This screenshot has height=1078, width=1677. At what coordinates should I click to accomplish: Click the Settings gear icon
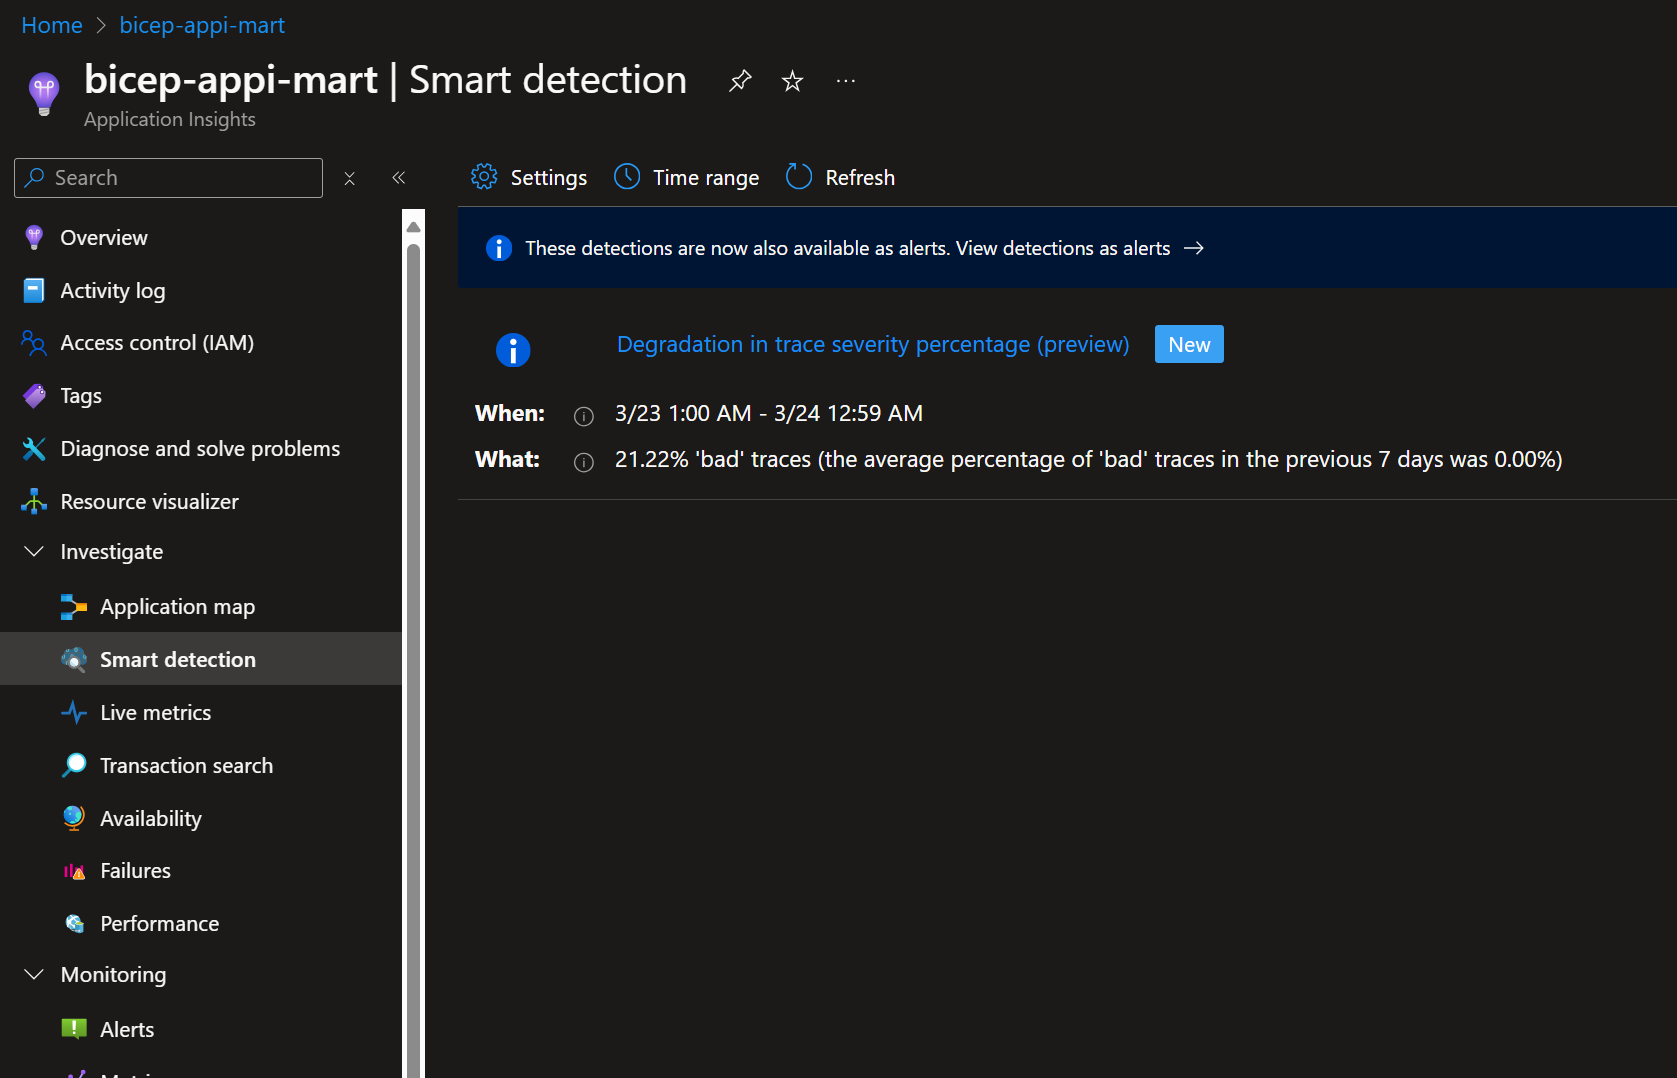coord(484,177)
